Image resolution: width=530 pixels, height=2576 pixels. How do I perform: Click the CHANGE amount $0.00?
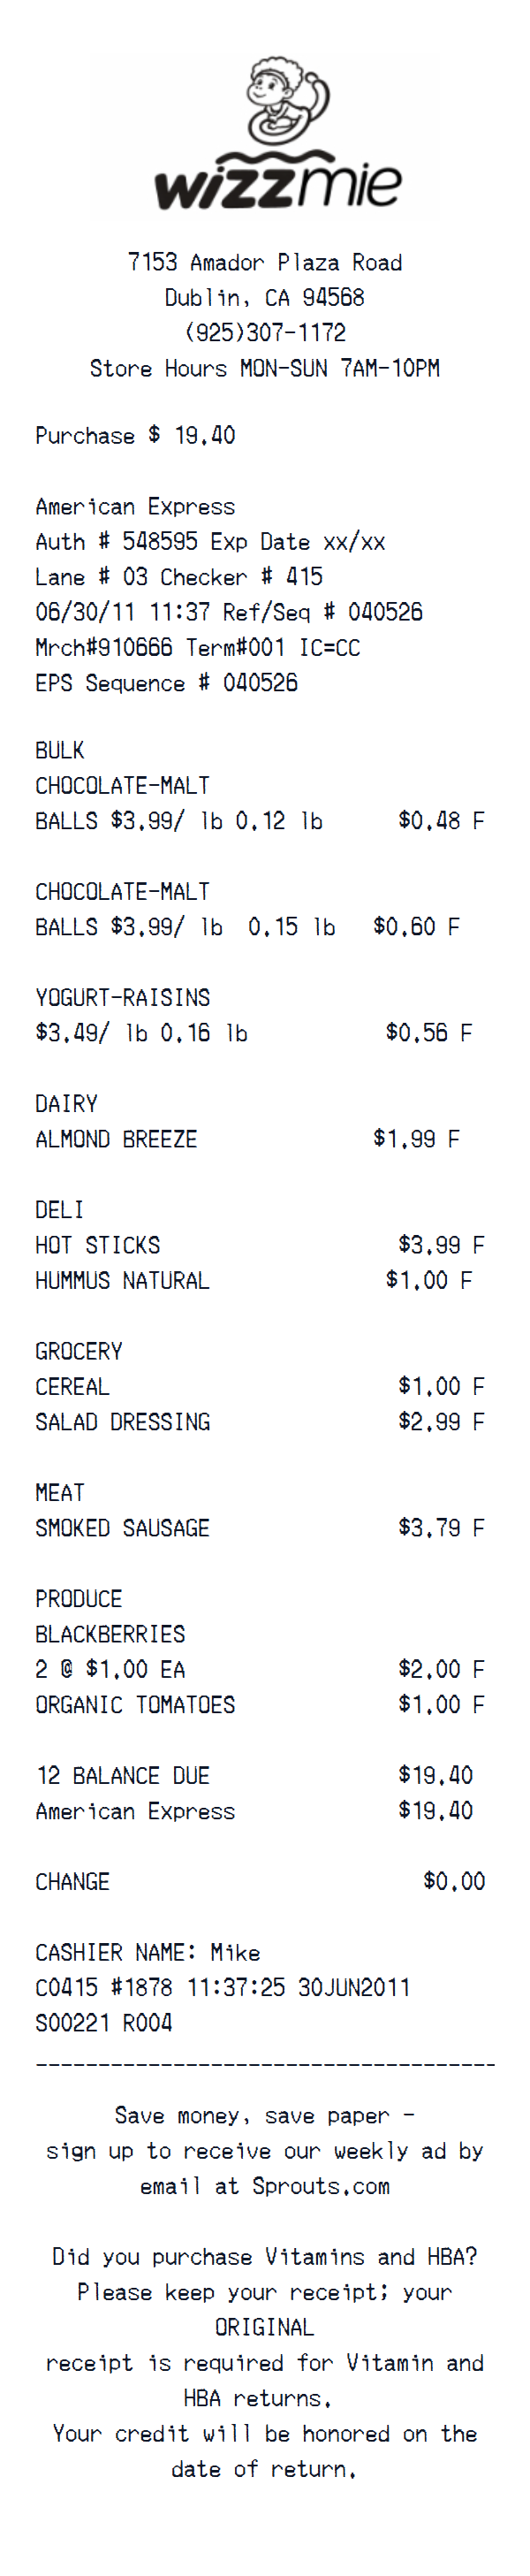click(x=454, y=1881)
